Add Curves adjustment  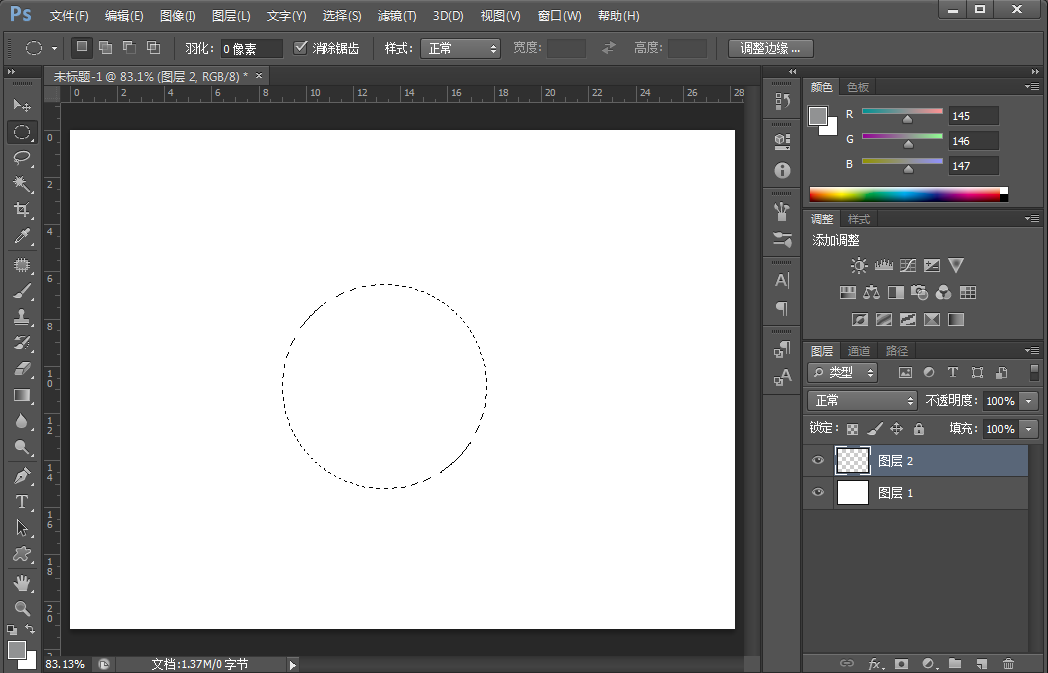click(908, 265)
